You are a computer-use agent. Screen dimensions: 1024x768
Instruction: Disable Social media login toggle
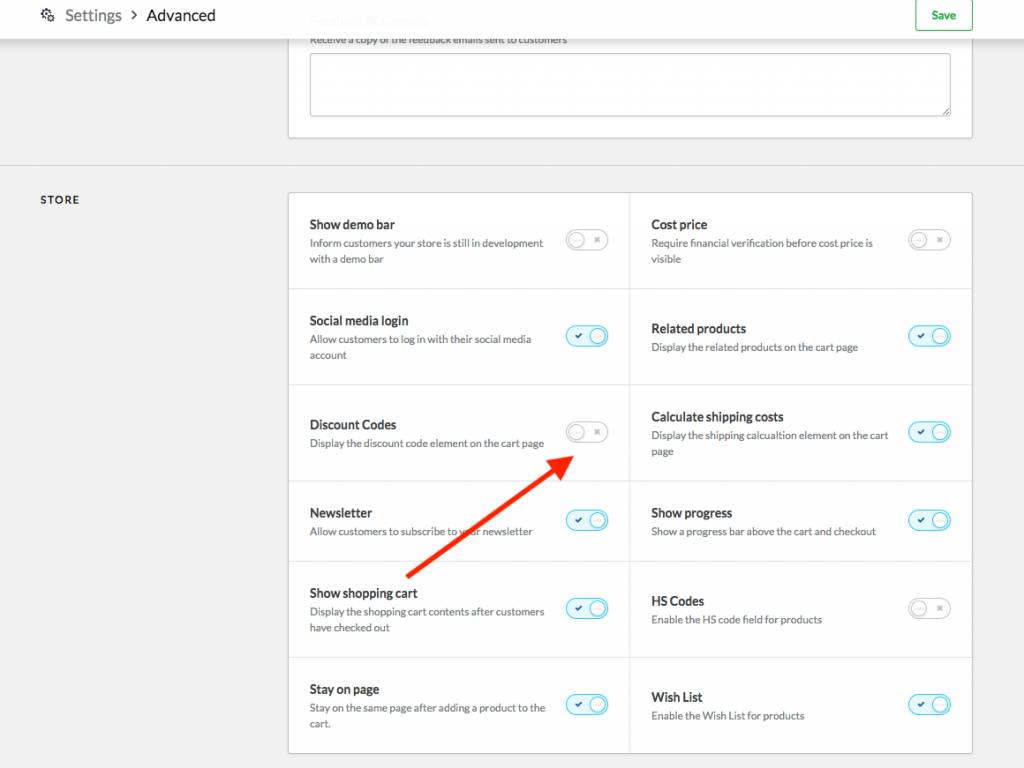[587, 336]
